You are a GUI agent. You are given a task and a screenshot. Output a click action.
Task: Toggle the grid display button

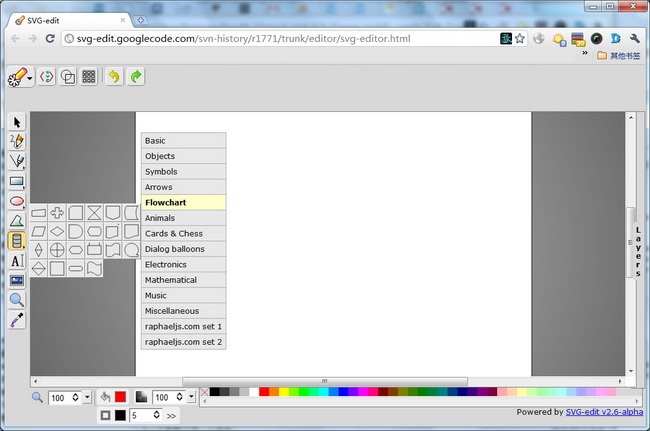[x=89, y=76]
